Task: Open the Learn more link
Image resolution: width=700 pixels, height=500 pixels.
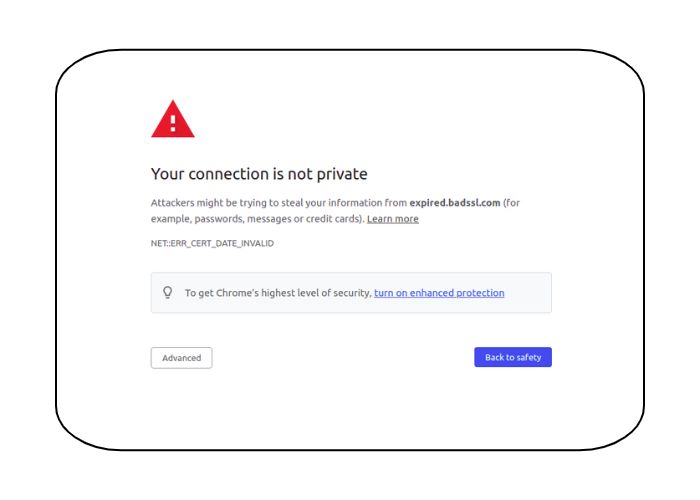Action: [x=393, y=219]
